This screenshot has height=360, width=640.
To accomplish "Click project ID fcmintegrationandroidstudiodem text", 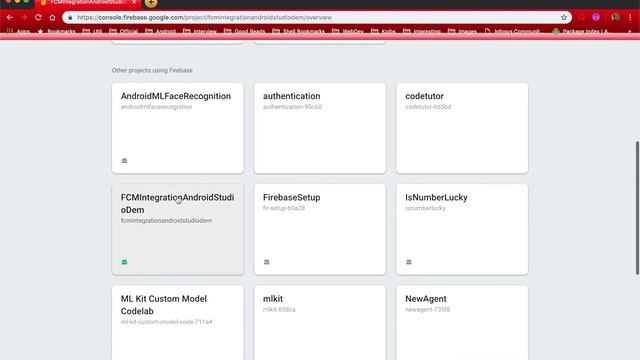I will (x=166, y=220).
